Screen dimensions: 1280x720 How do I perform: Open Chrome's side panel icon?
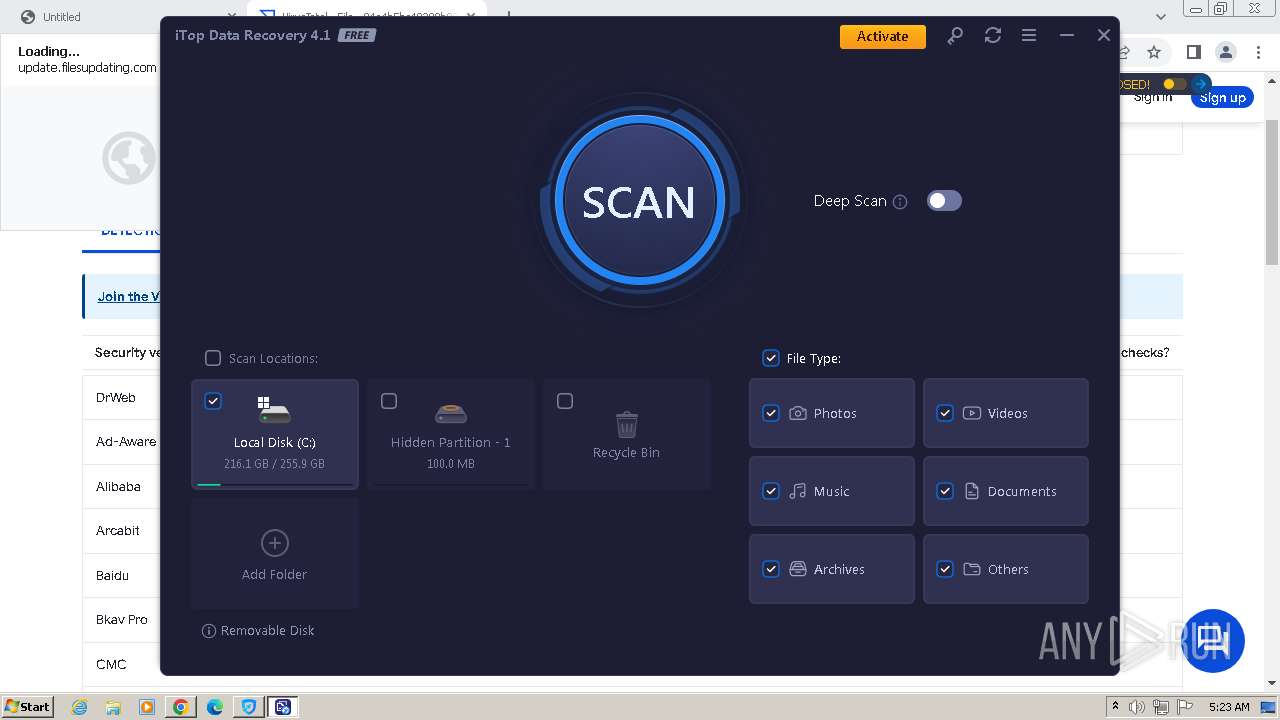(1193, 52)
